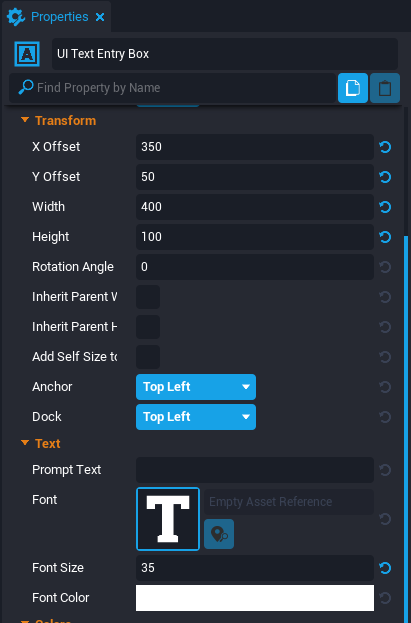This screenshot has height=623, width=411.
Task: Copy properties with the copy icon
Action: click(x=353, y=88)
